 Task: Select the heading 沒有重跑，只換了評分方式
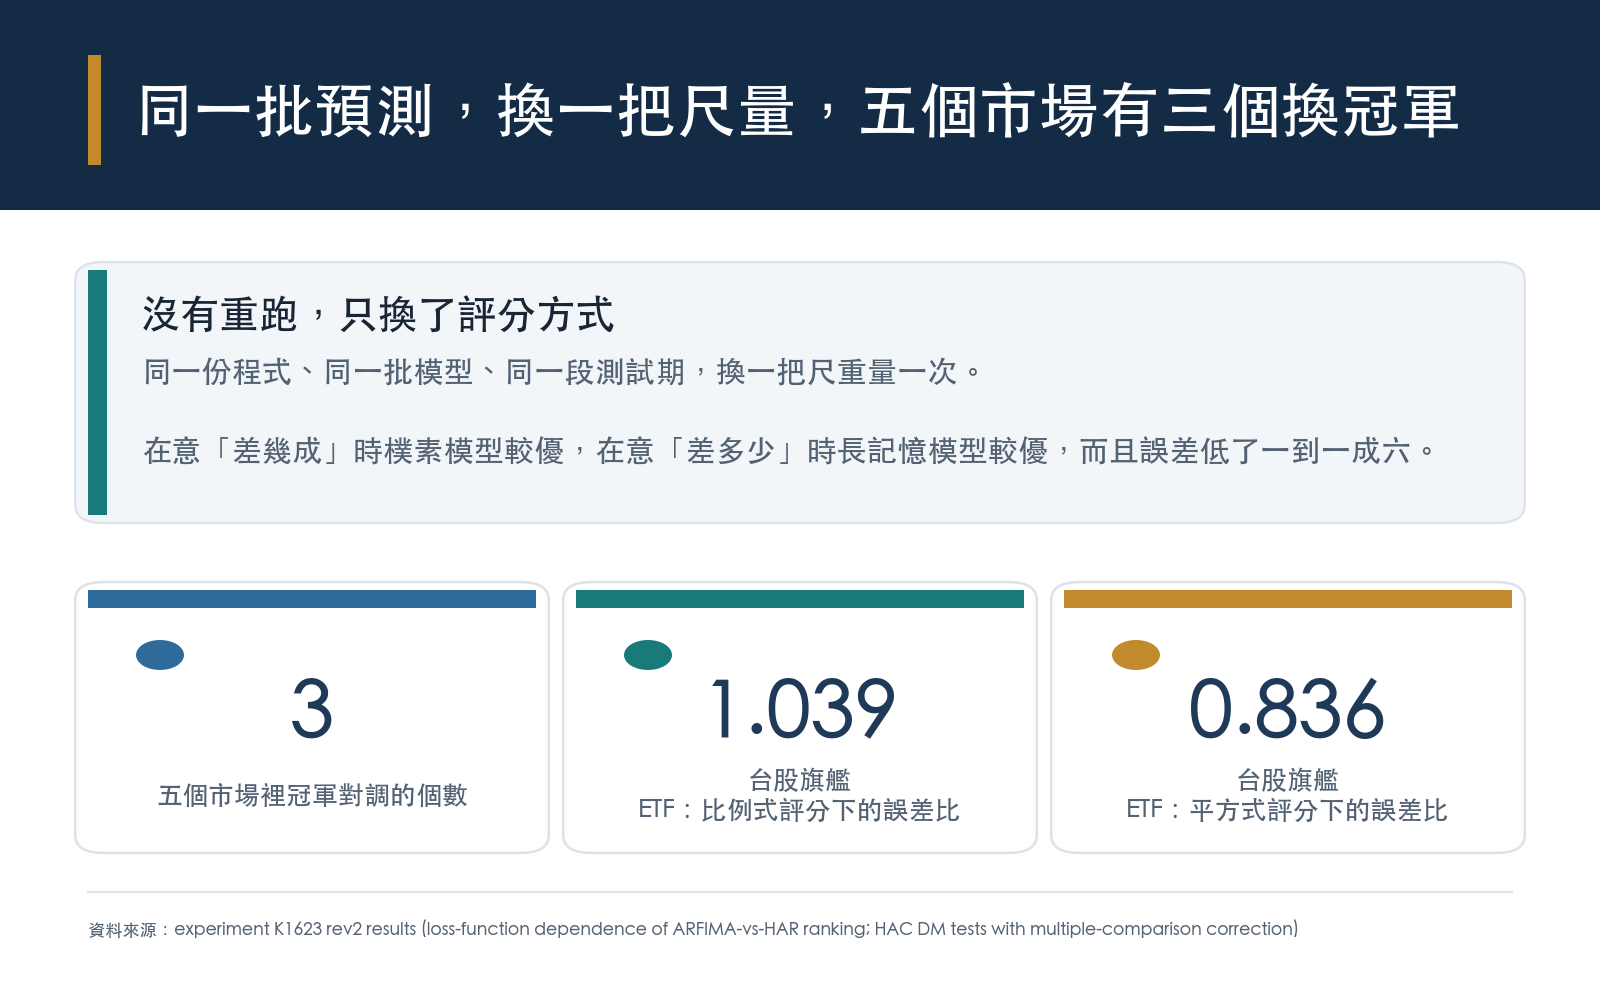pos(378,315)
